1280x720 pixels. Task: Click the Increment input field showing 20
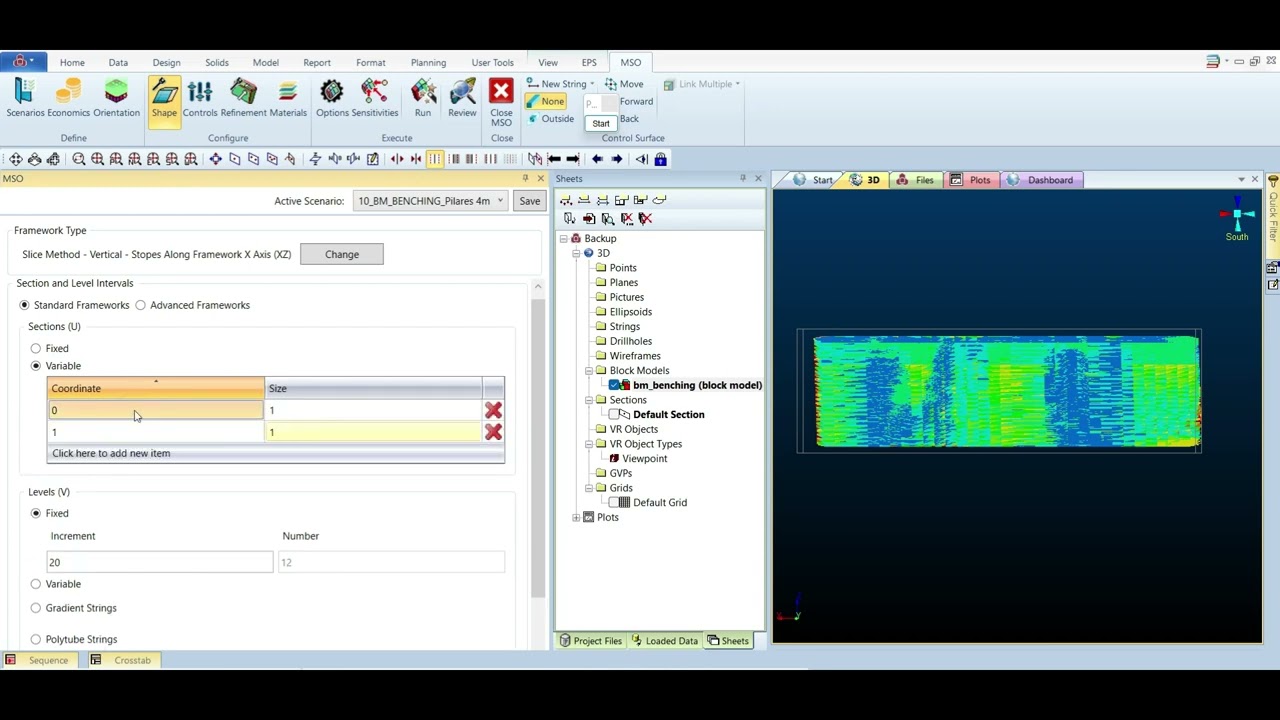[x=159, y=562]
